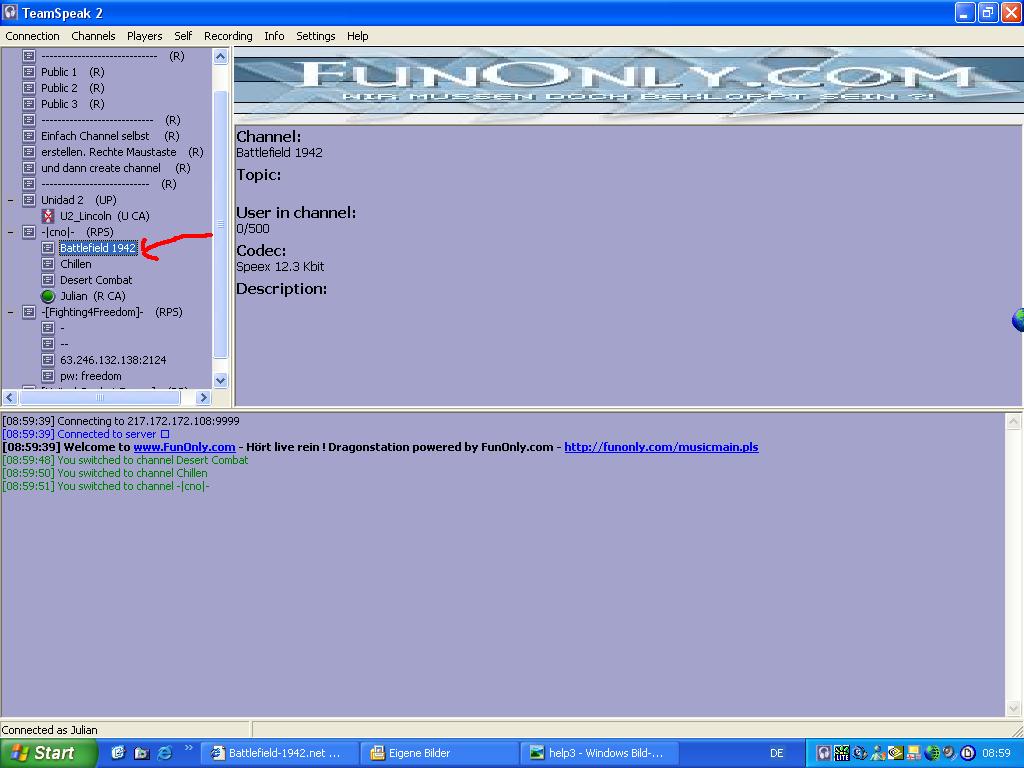This screenshot has width=1024, height=768.
Task: Open the Players menu
Action: [x=144, y=36]
